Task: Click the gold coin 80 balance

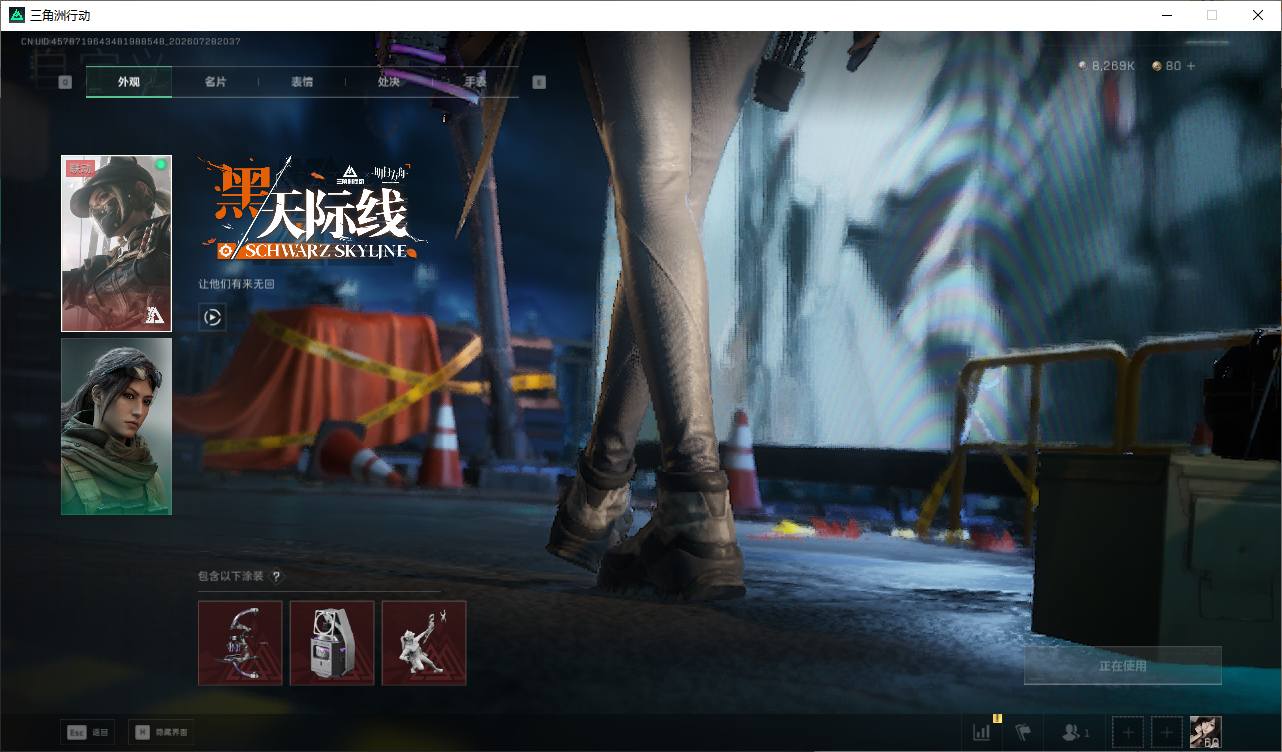Action: (x=1166, y=66)
